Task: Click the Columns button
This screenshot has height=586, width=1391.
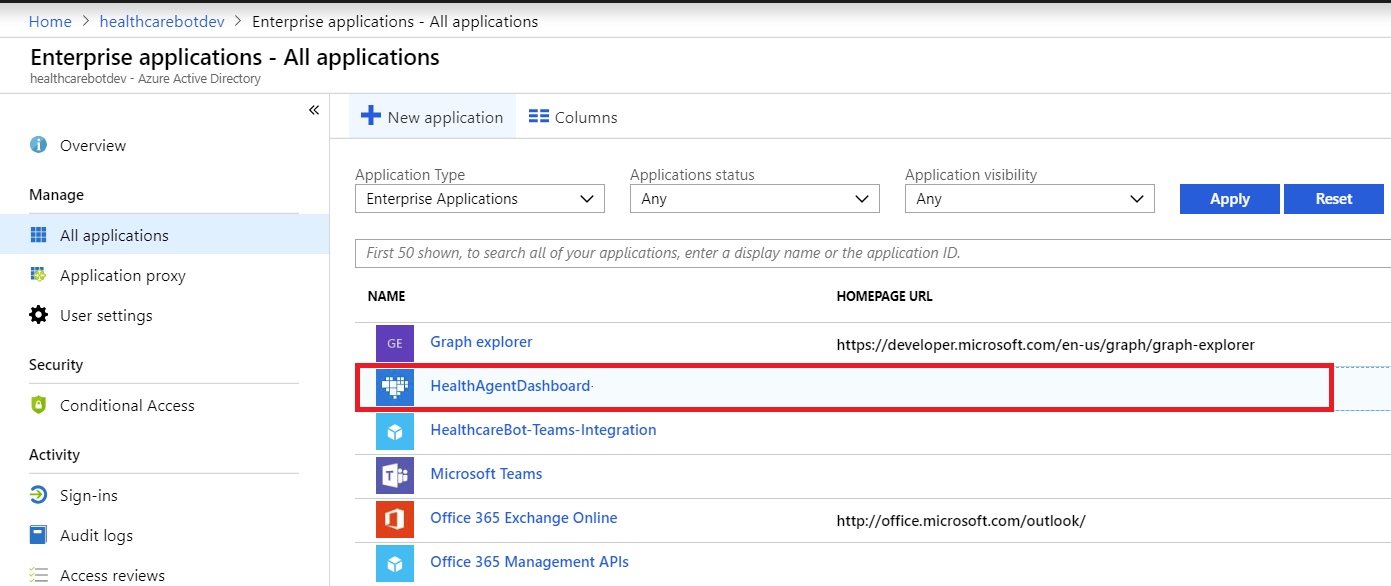Action: (573, 116)
